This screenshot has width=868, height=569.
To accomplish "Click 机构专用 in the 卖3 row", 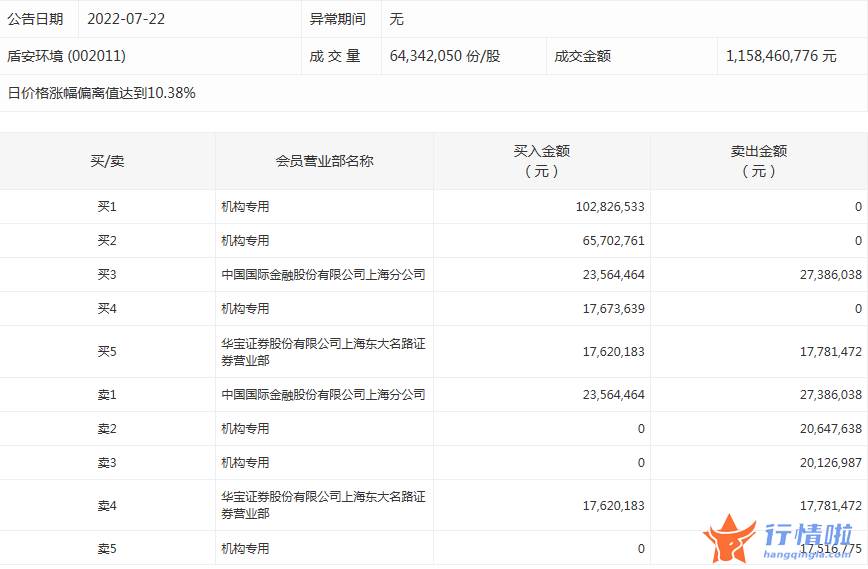I will click(245, 463).
